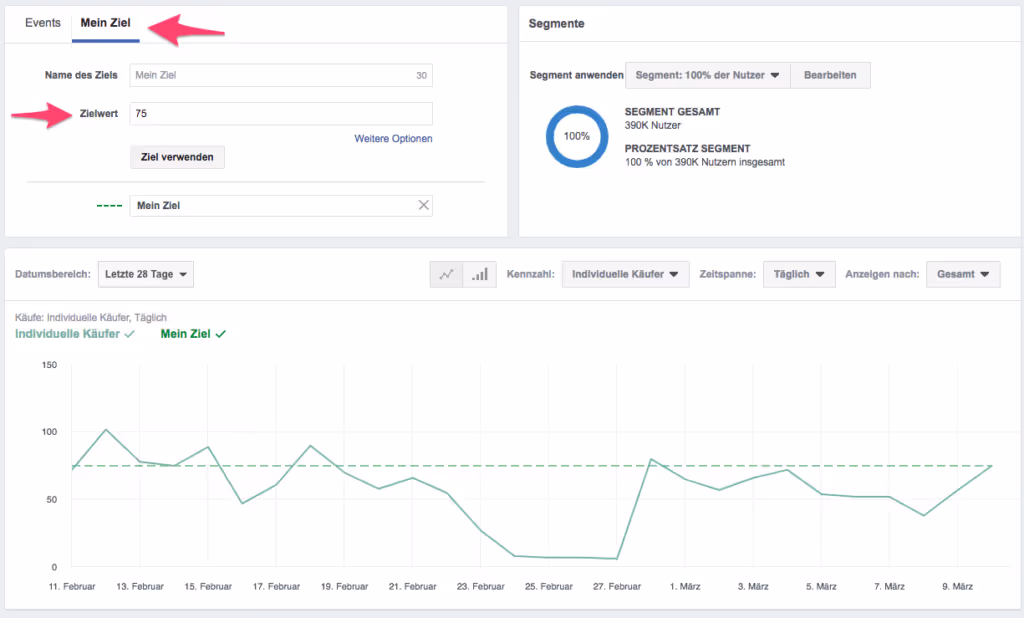The image size is (1024, 618).
Task: Open the Individuelle Käufer Kennzahl dropdown
Action: tap(625, 274)
